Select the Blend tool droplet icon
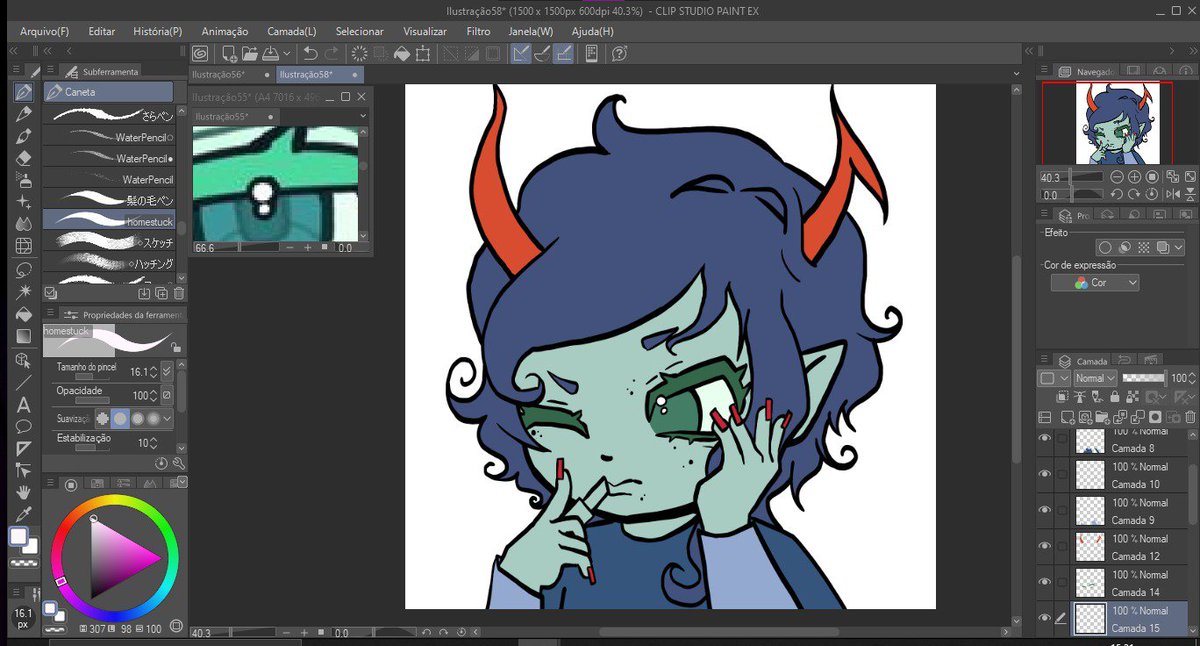The width and height of the screenshot is (1200, 646). (23, 223)
